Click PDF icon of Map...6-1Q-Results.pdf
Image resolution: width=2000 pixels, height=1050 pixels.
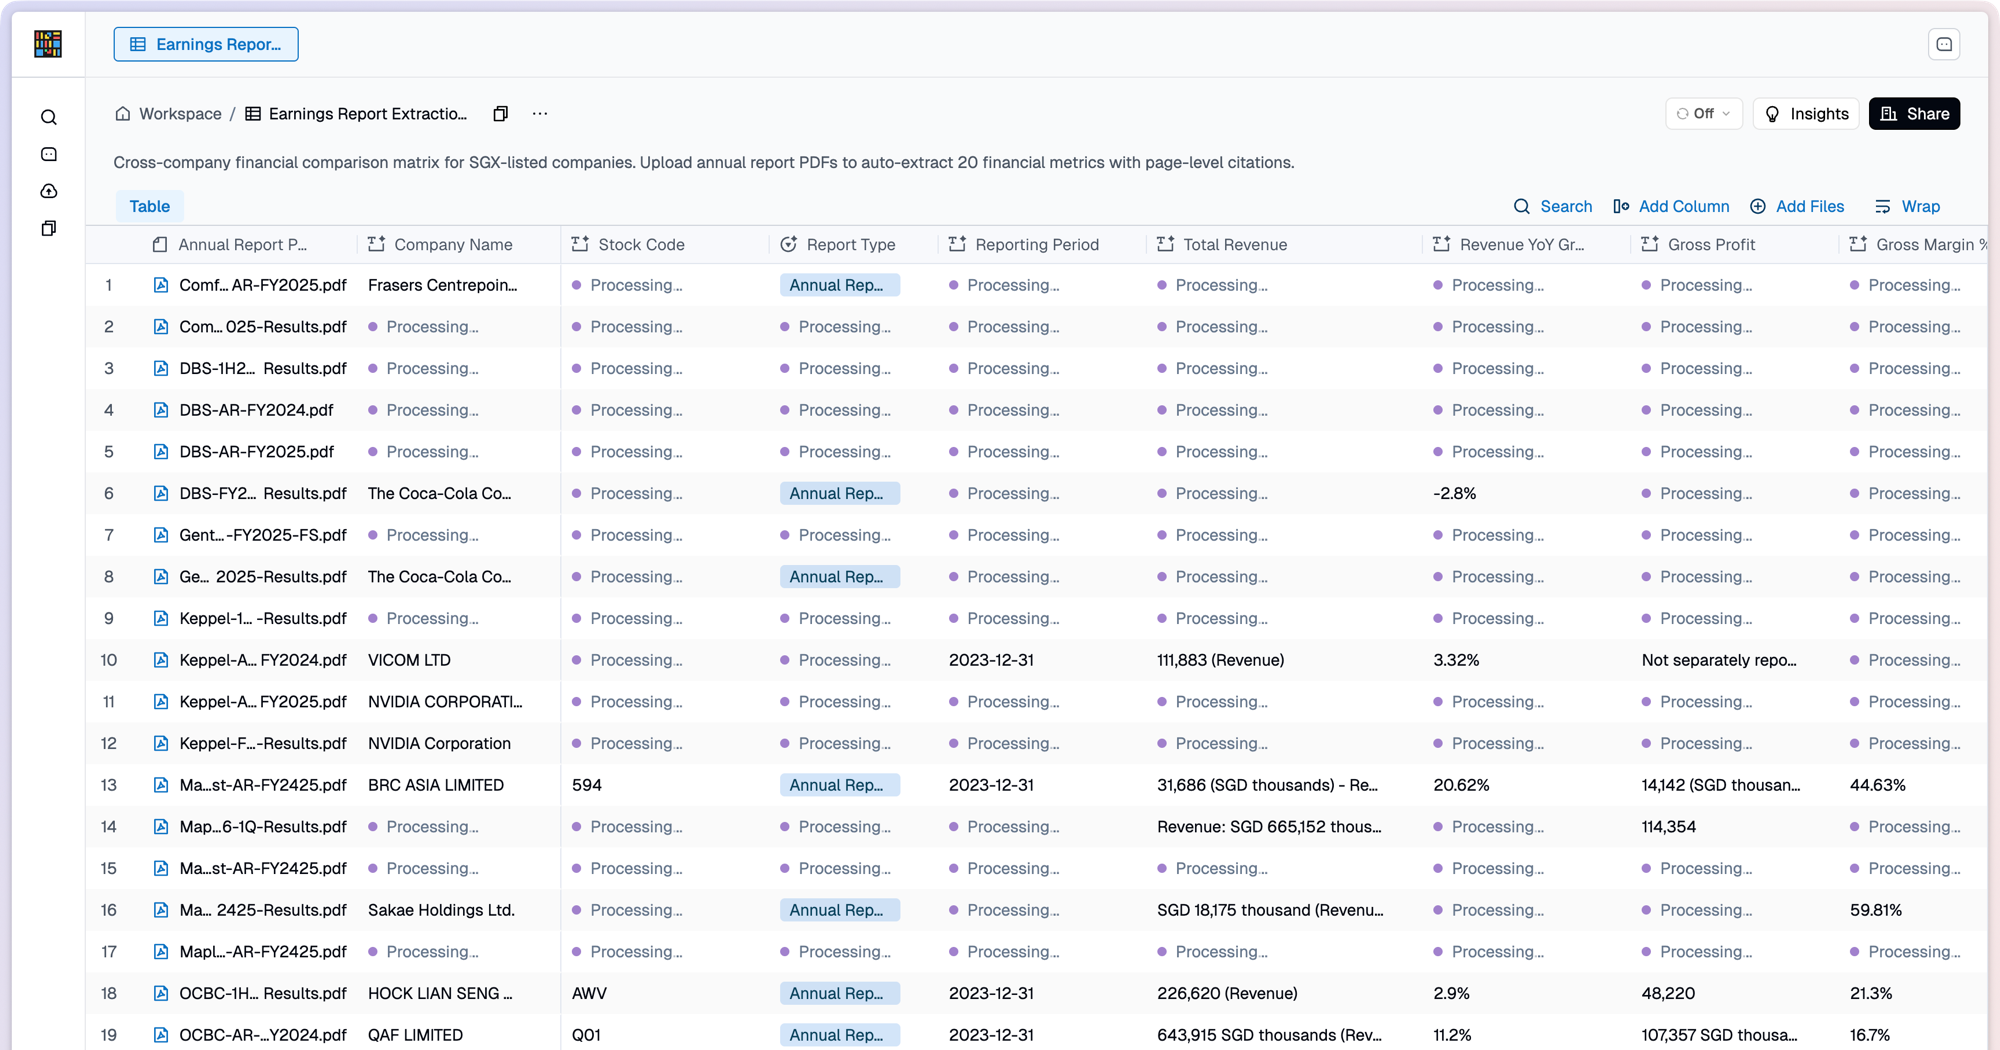tap(160, 827)
